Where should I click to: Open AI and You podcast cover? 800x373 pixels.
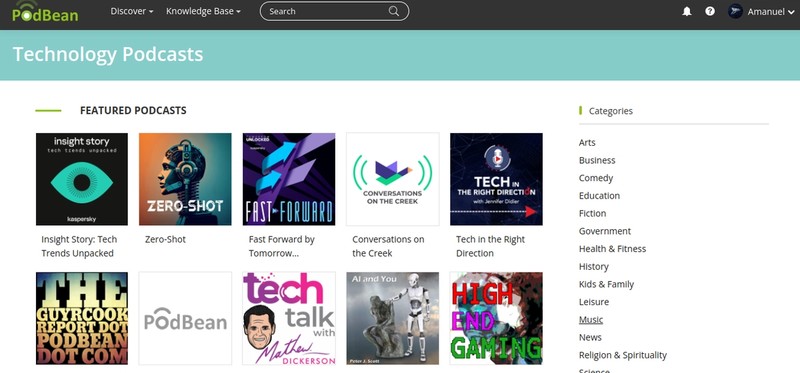(392, 318)
